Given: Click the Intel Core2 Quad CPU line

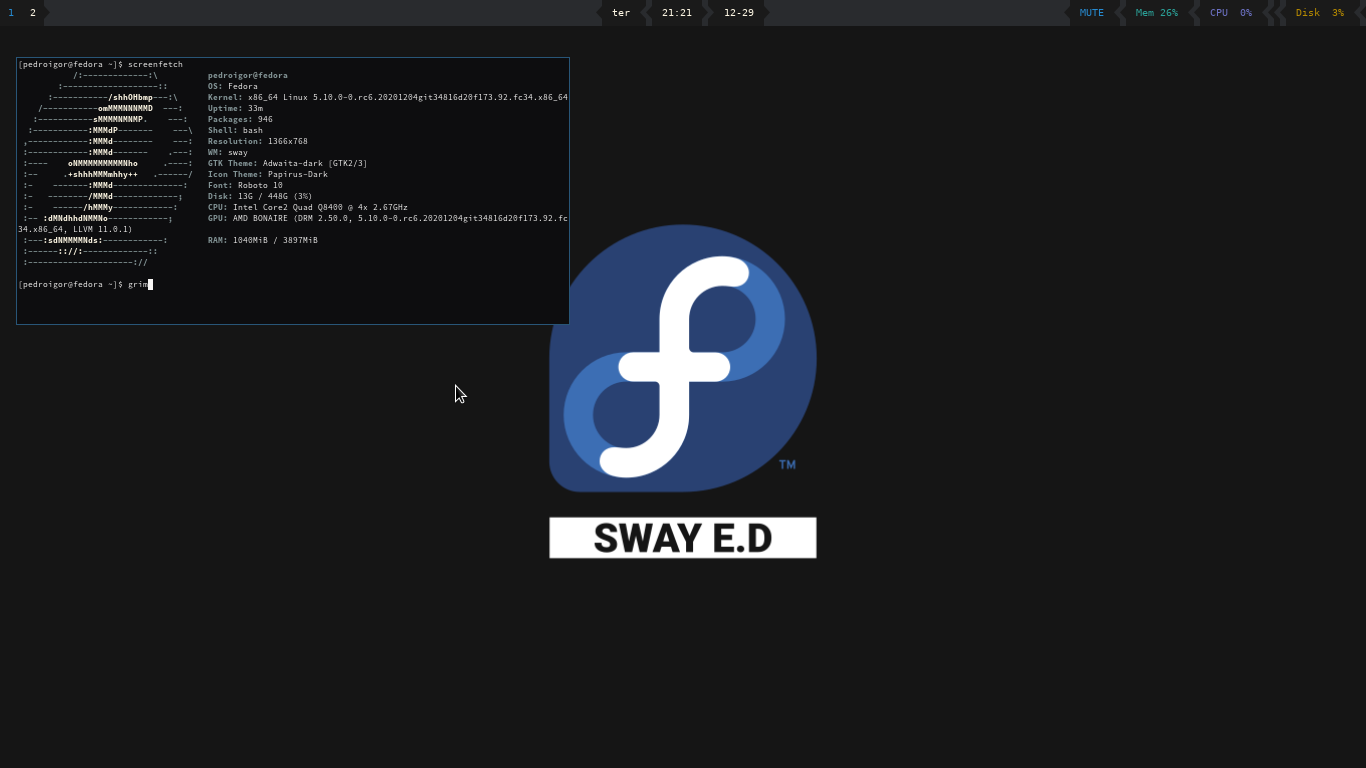Looking at the screenshot, I should coord(307,208).
